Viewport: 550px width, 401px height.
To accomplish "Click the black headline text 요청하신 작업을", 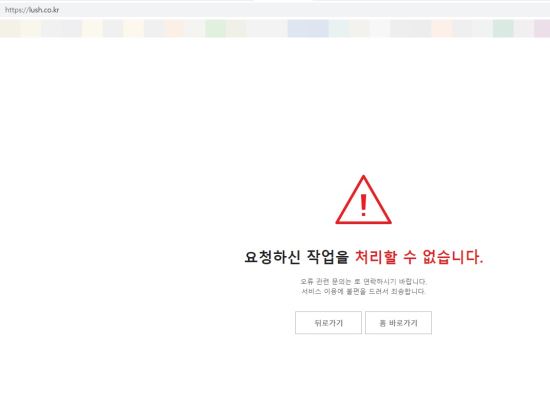I will (x=296, y=257).
